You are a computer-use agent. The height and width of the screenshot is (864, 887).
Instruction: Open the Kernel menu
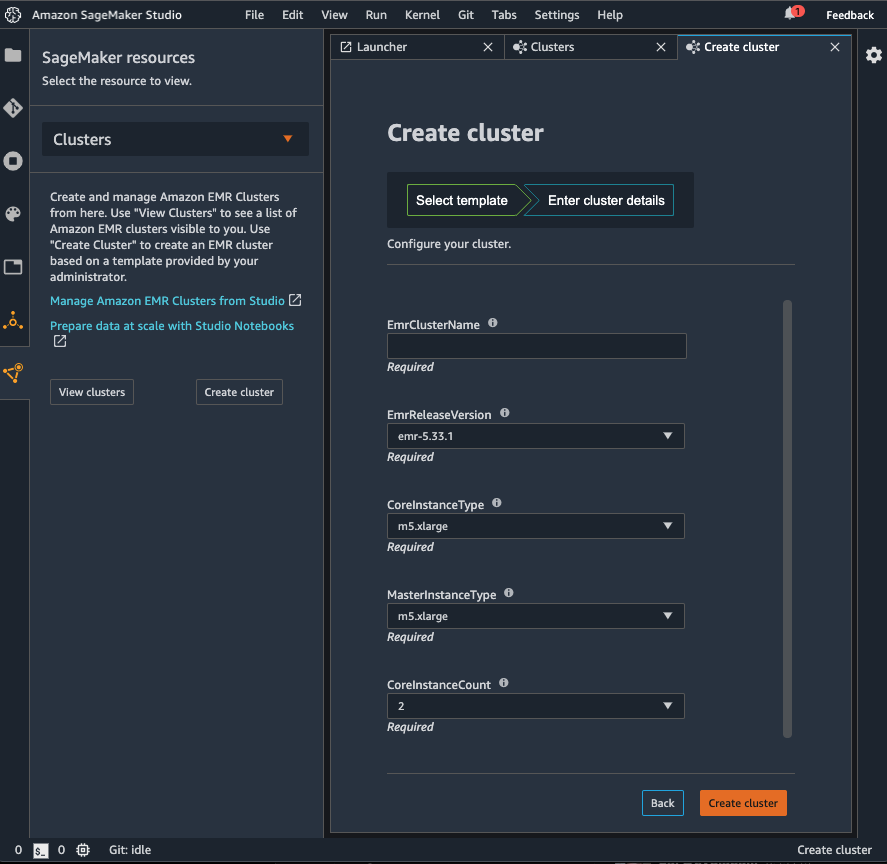[422, 15]
